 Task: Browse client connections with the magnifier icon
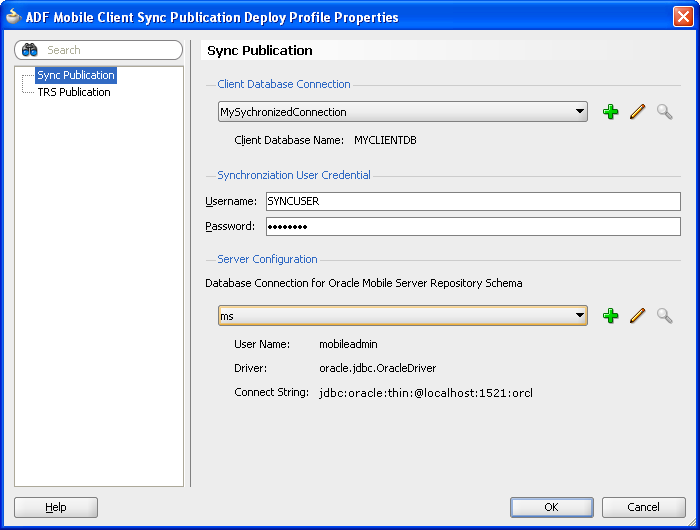click(x=664, y=112)
